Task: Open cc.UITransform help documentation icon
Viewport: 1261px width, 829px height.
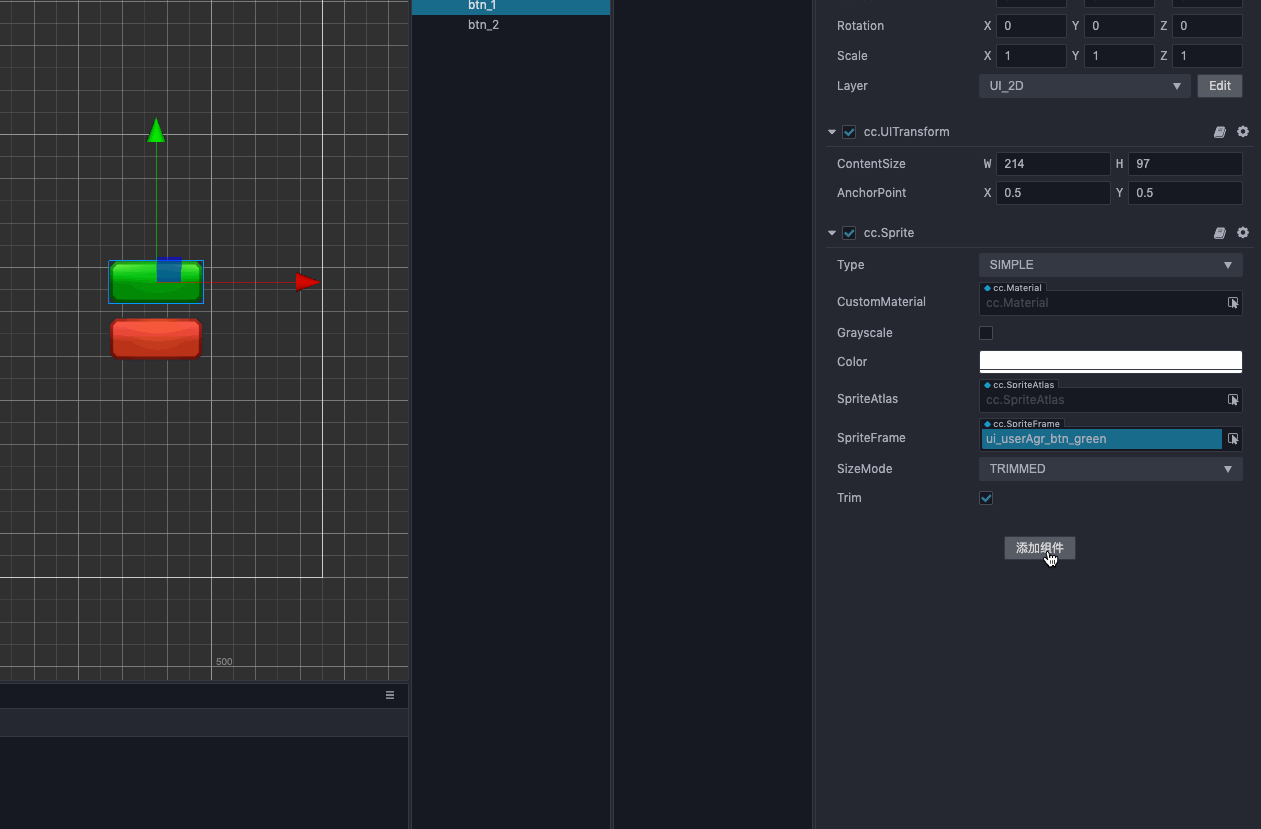Action: coord(1220,132)
